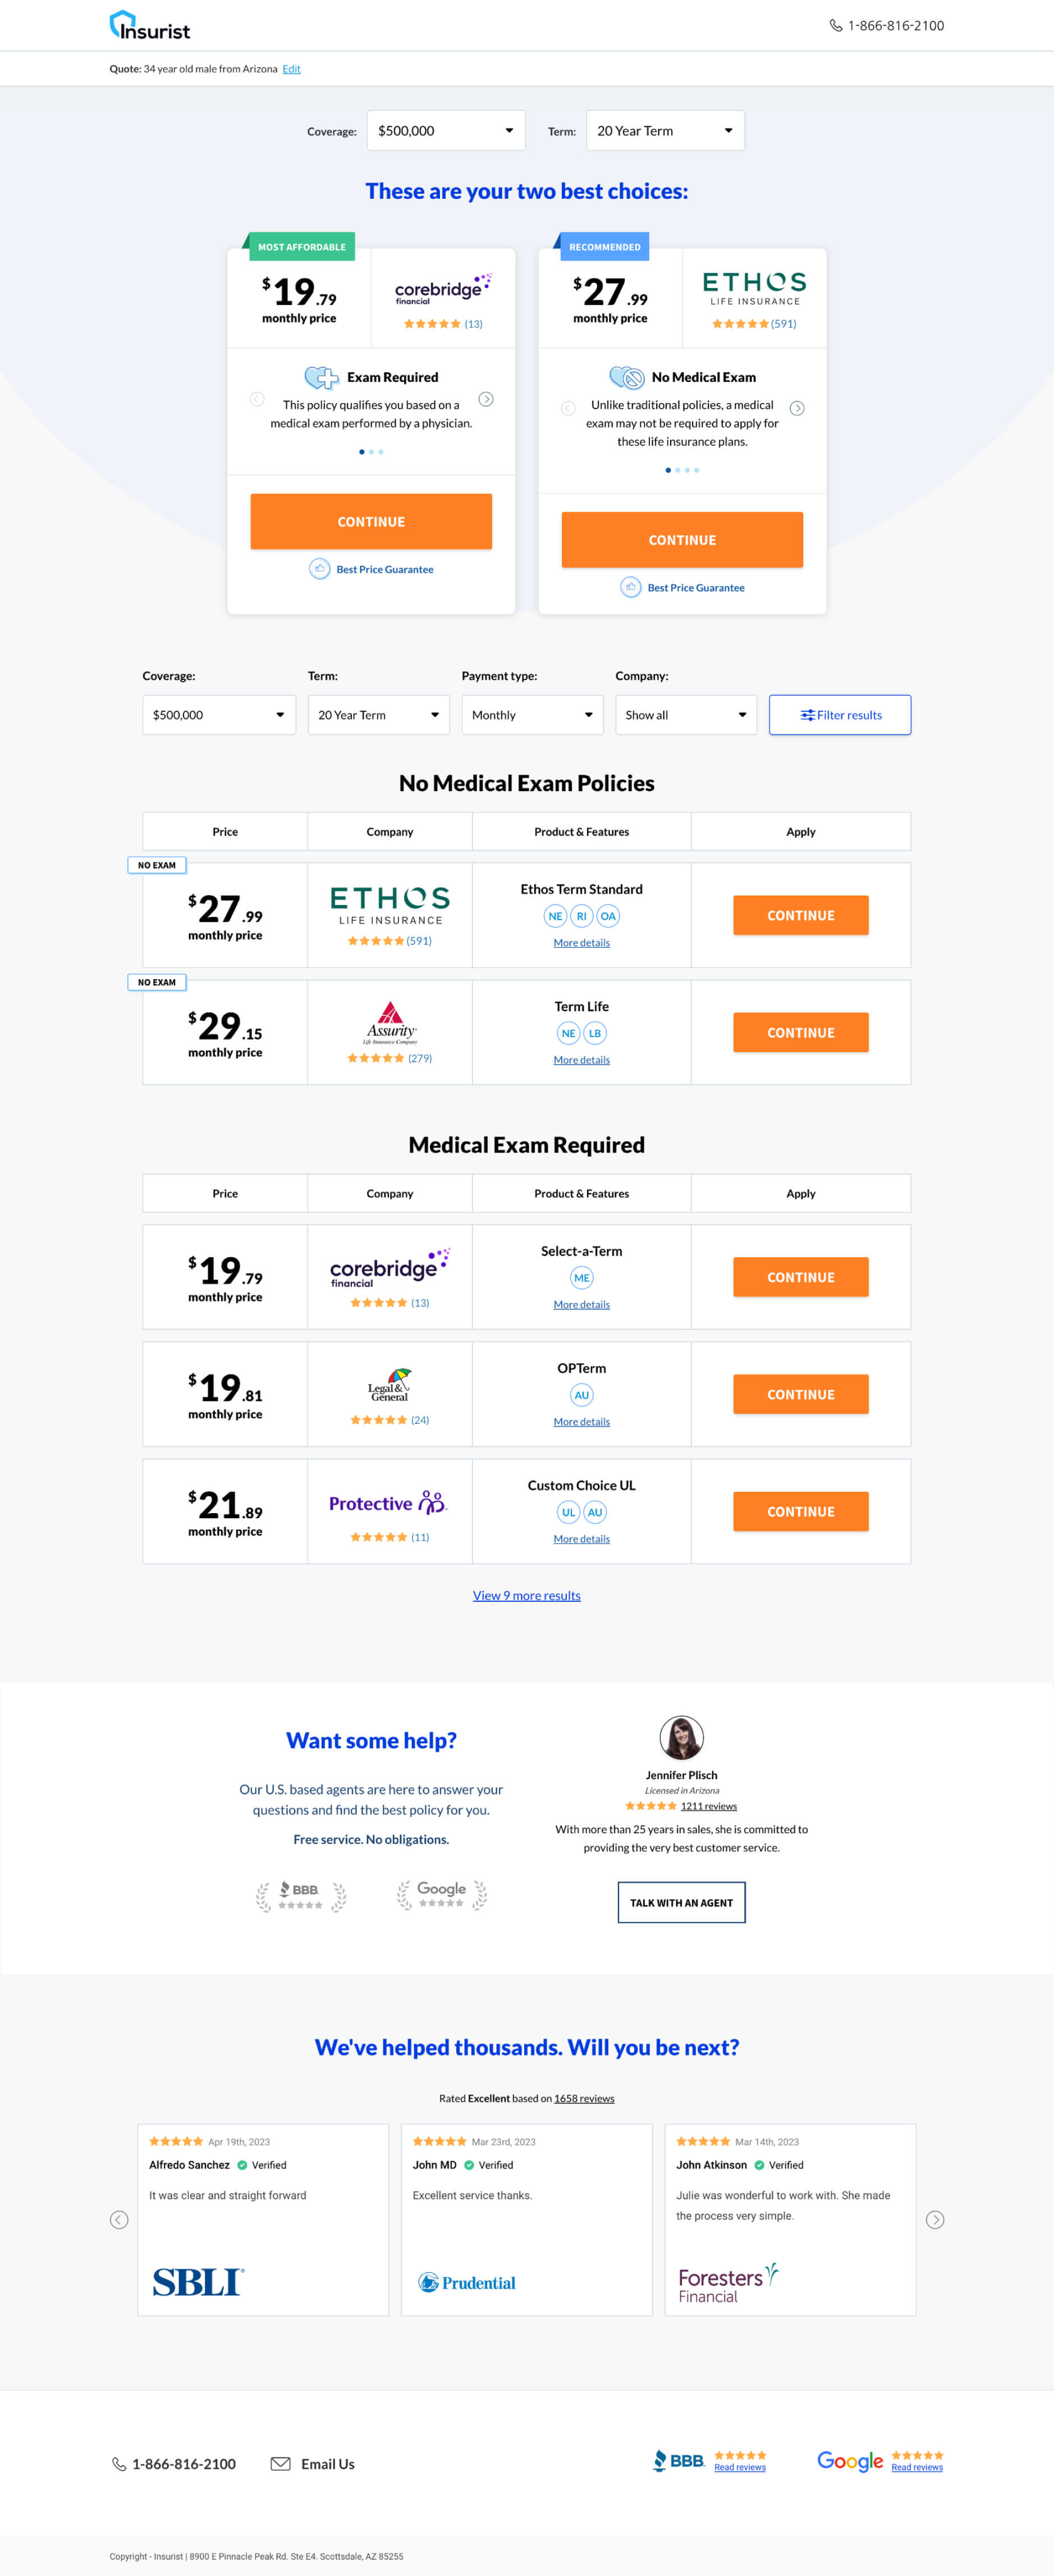This screenshot has height=2576, width=1054.
Task: Expand the Payment type Monthly dropdown
Action: [x=532, y=715]
